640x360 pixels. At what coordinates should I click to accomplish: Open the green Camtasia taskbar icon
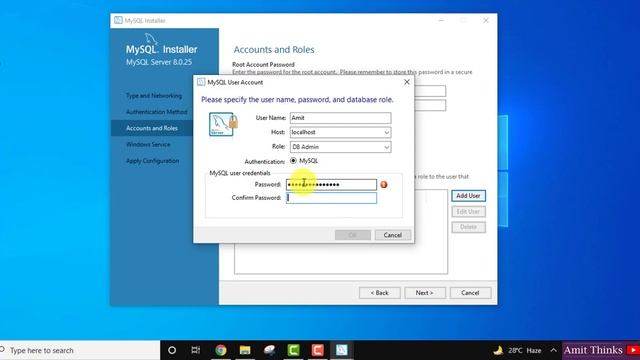point(293,350)
